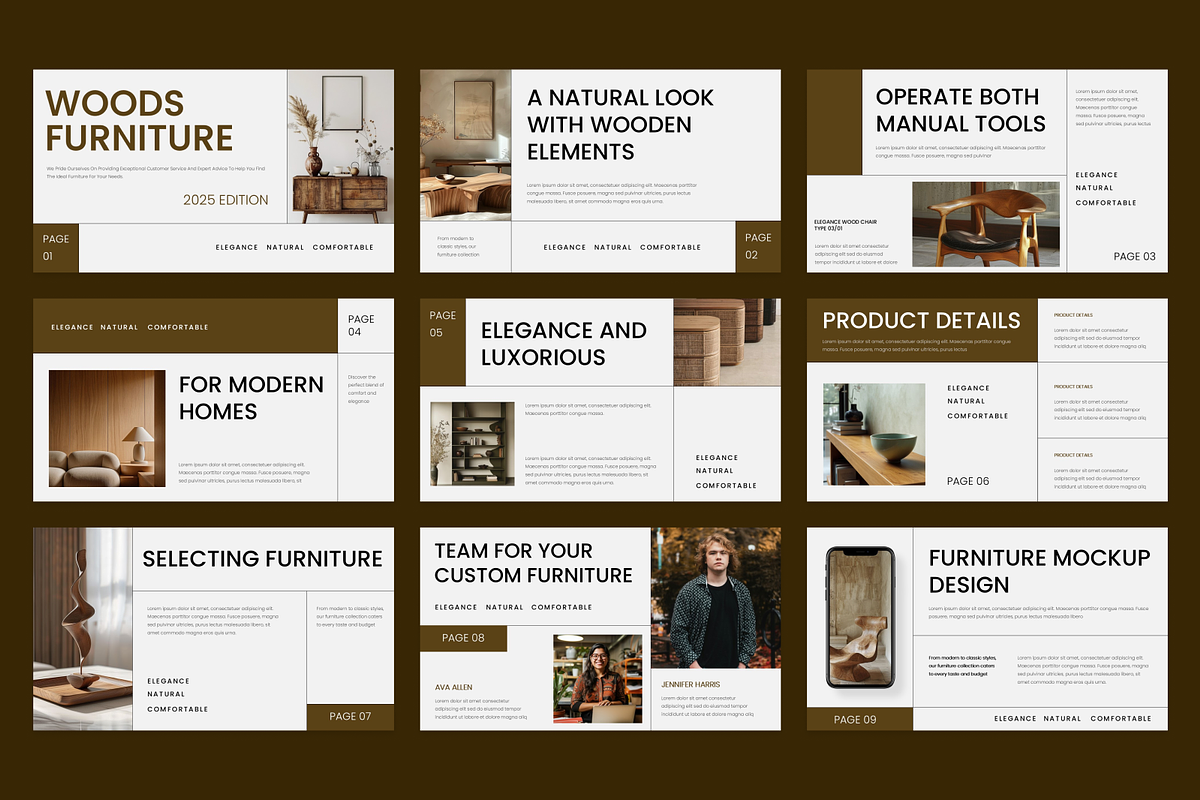This screenshot has height=800, width=1200.
Task: Click the "AVA ALLEN" name
Action: pos(454,687)
